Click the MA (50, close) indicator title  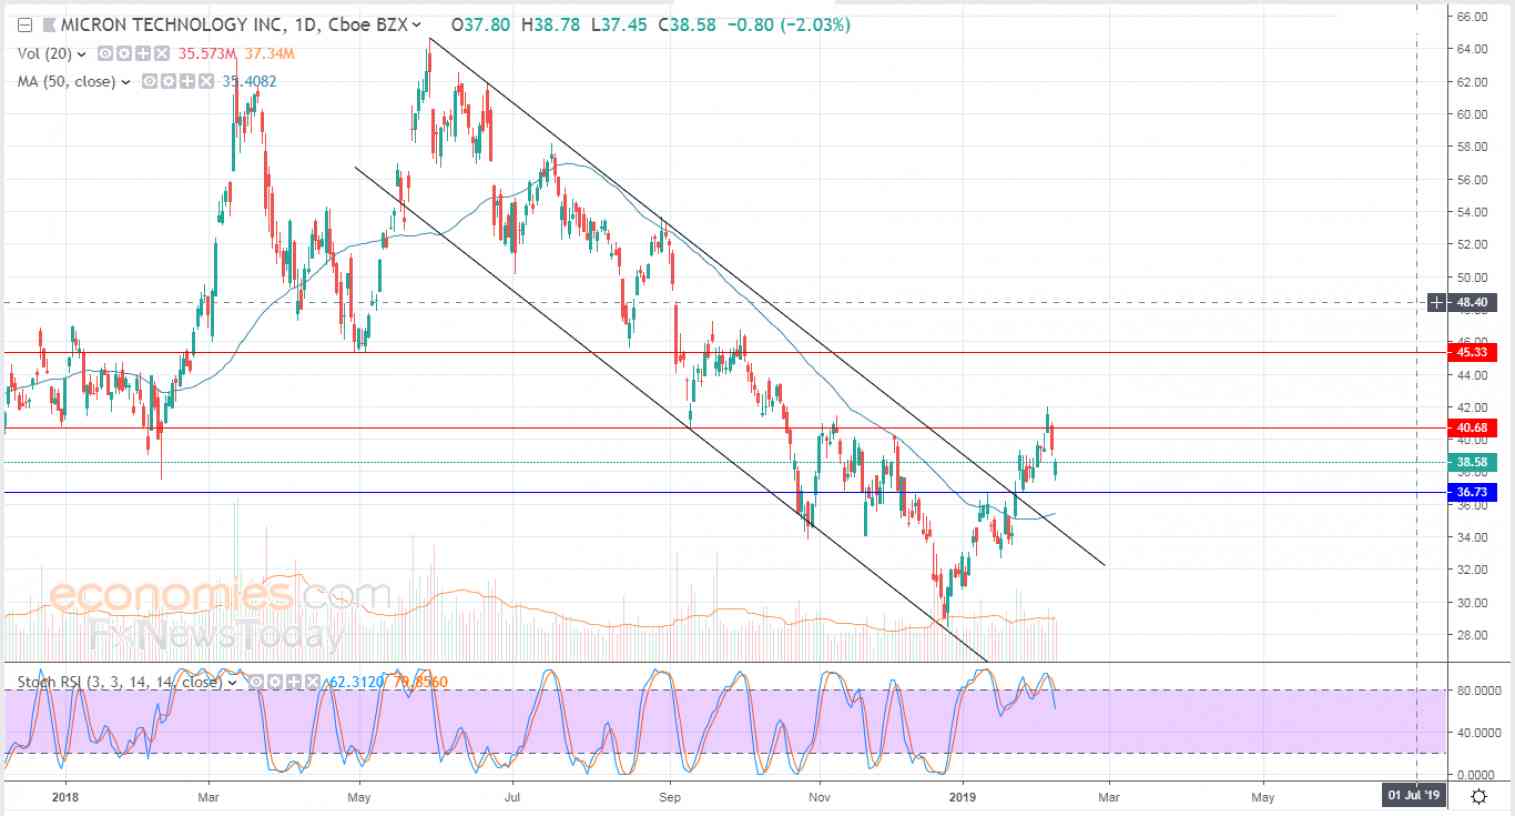(x=66, y=82)
